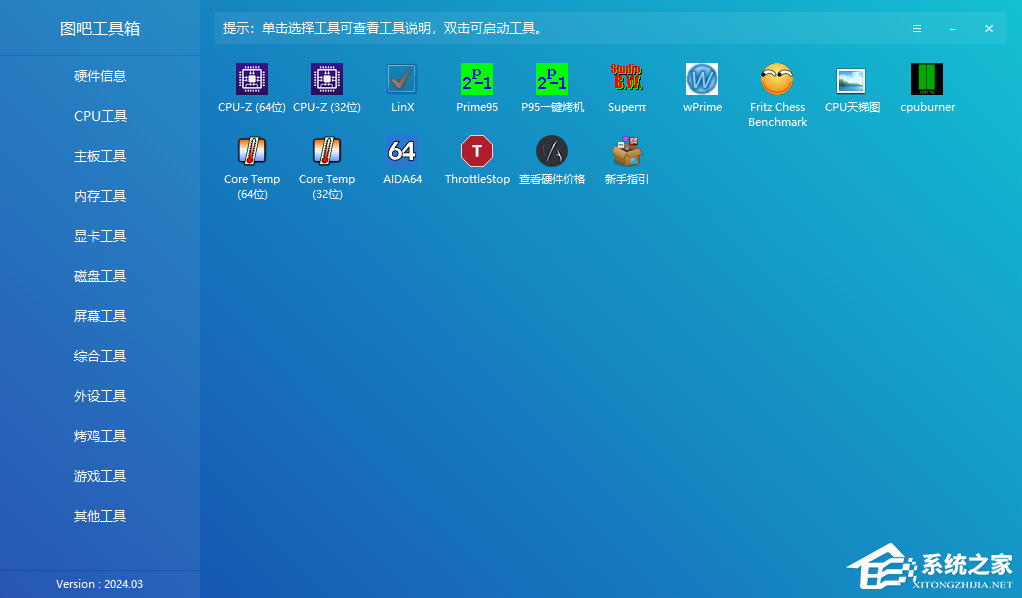
Task: Open the 新手指引 beginner guide
Action: (x=627, y=151)
